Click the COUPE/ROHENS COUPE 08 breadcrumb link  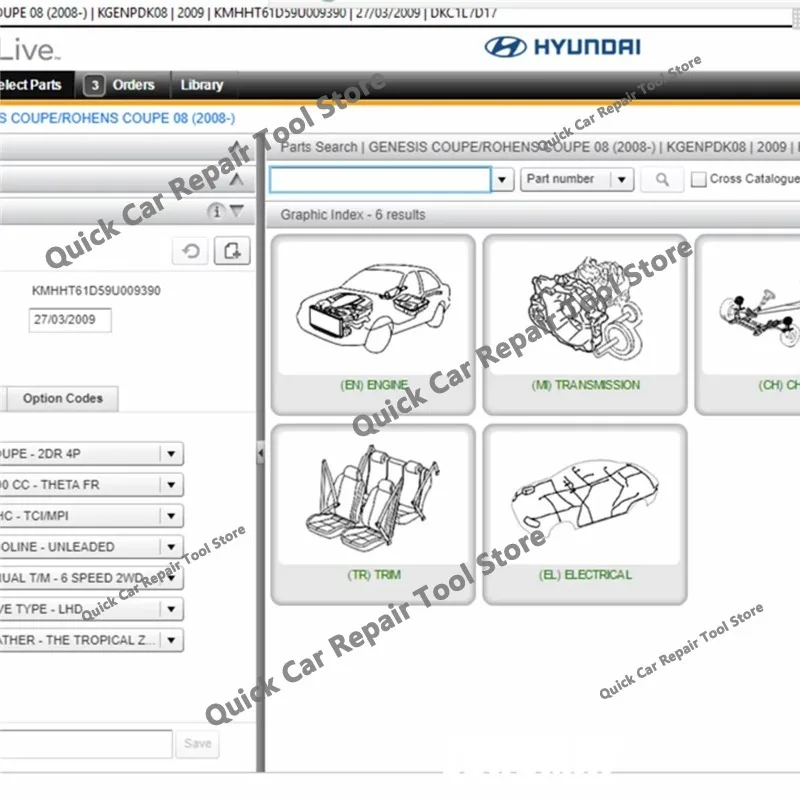117,118
